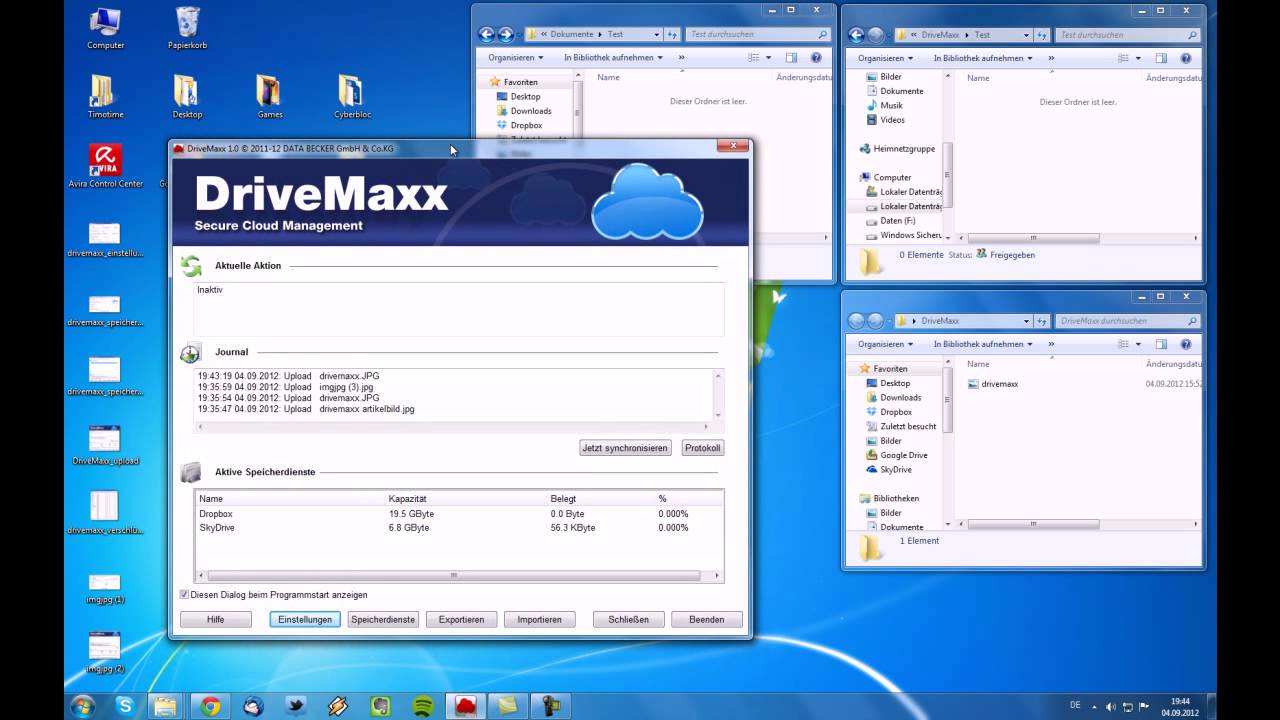Click the Exportieren button
1280x720 pixels.
click(x=461, y=620)
